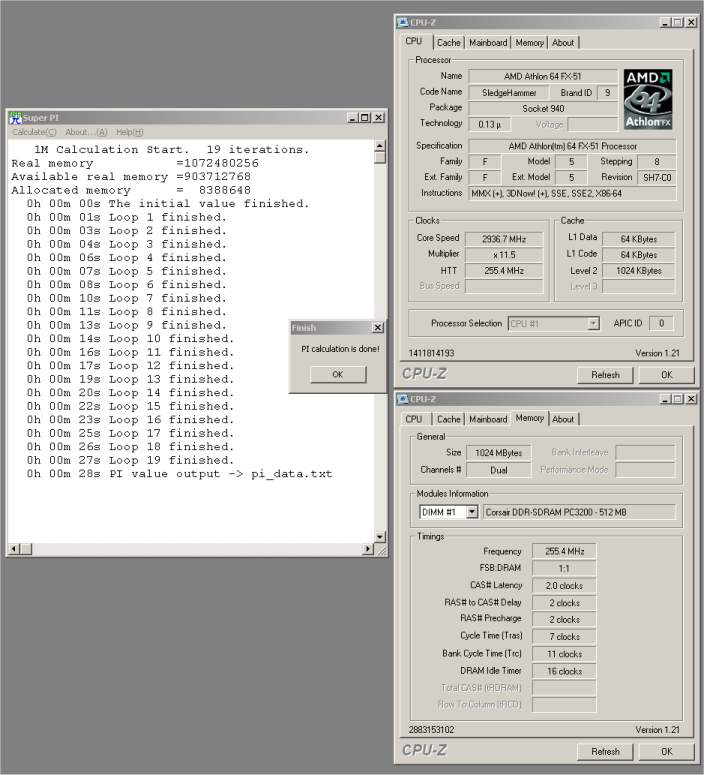Screen dimensions: 704x775
Task: Click the Corsair DDR-SDRAM PC3200 module field
Action: [579, 512]
